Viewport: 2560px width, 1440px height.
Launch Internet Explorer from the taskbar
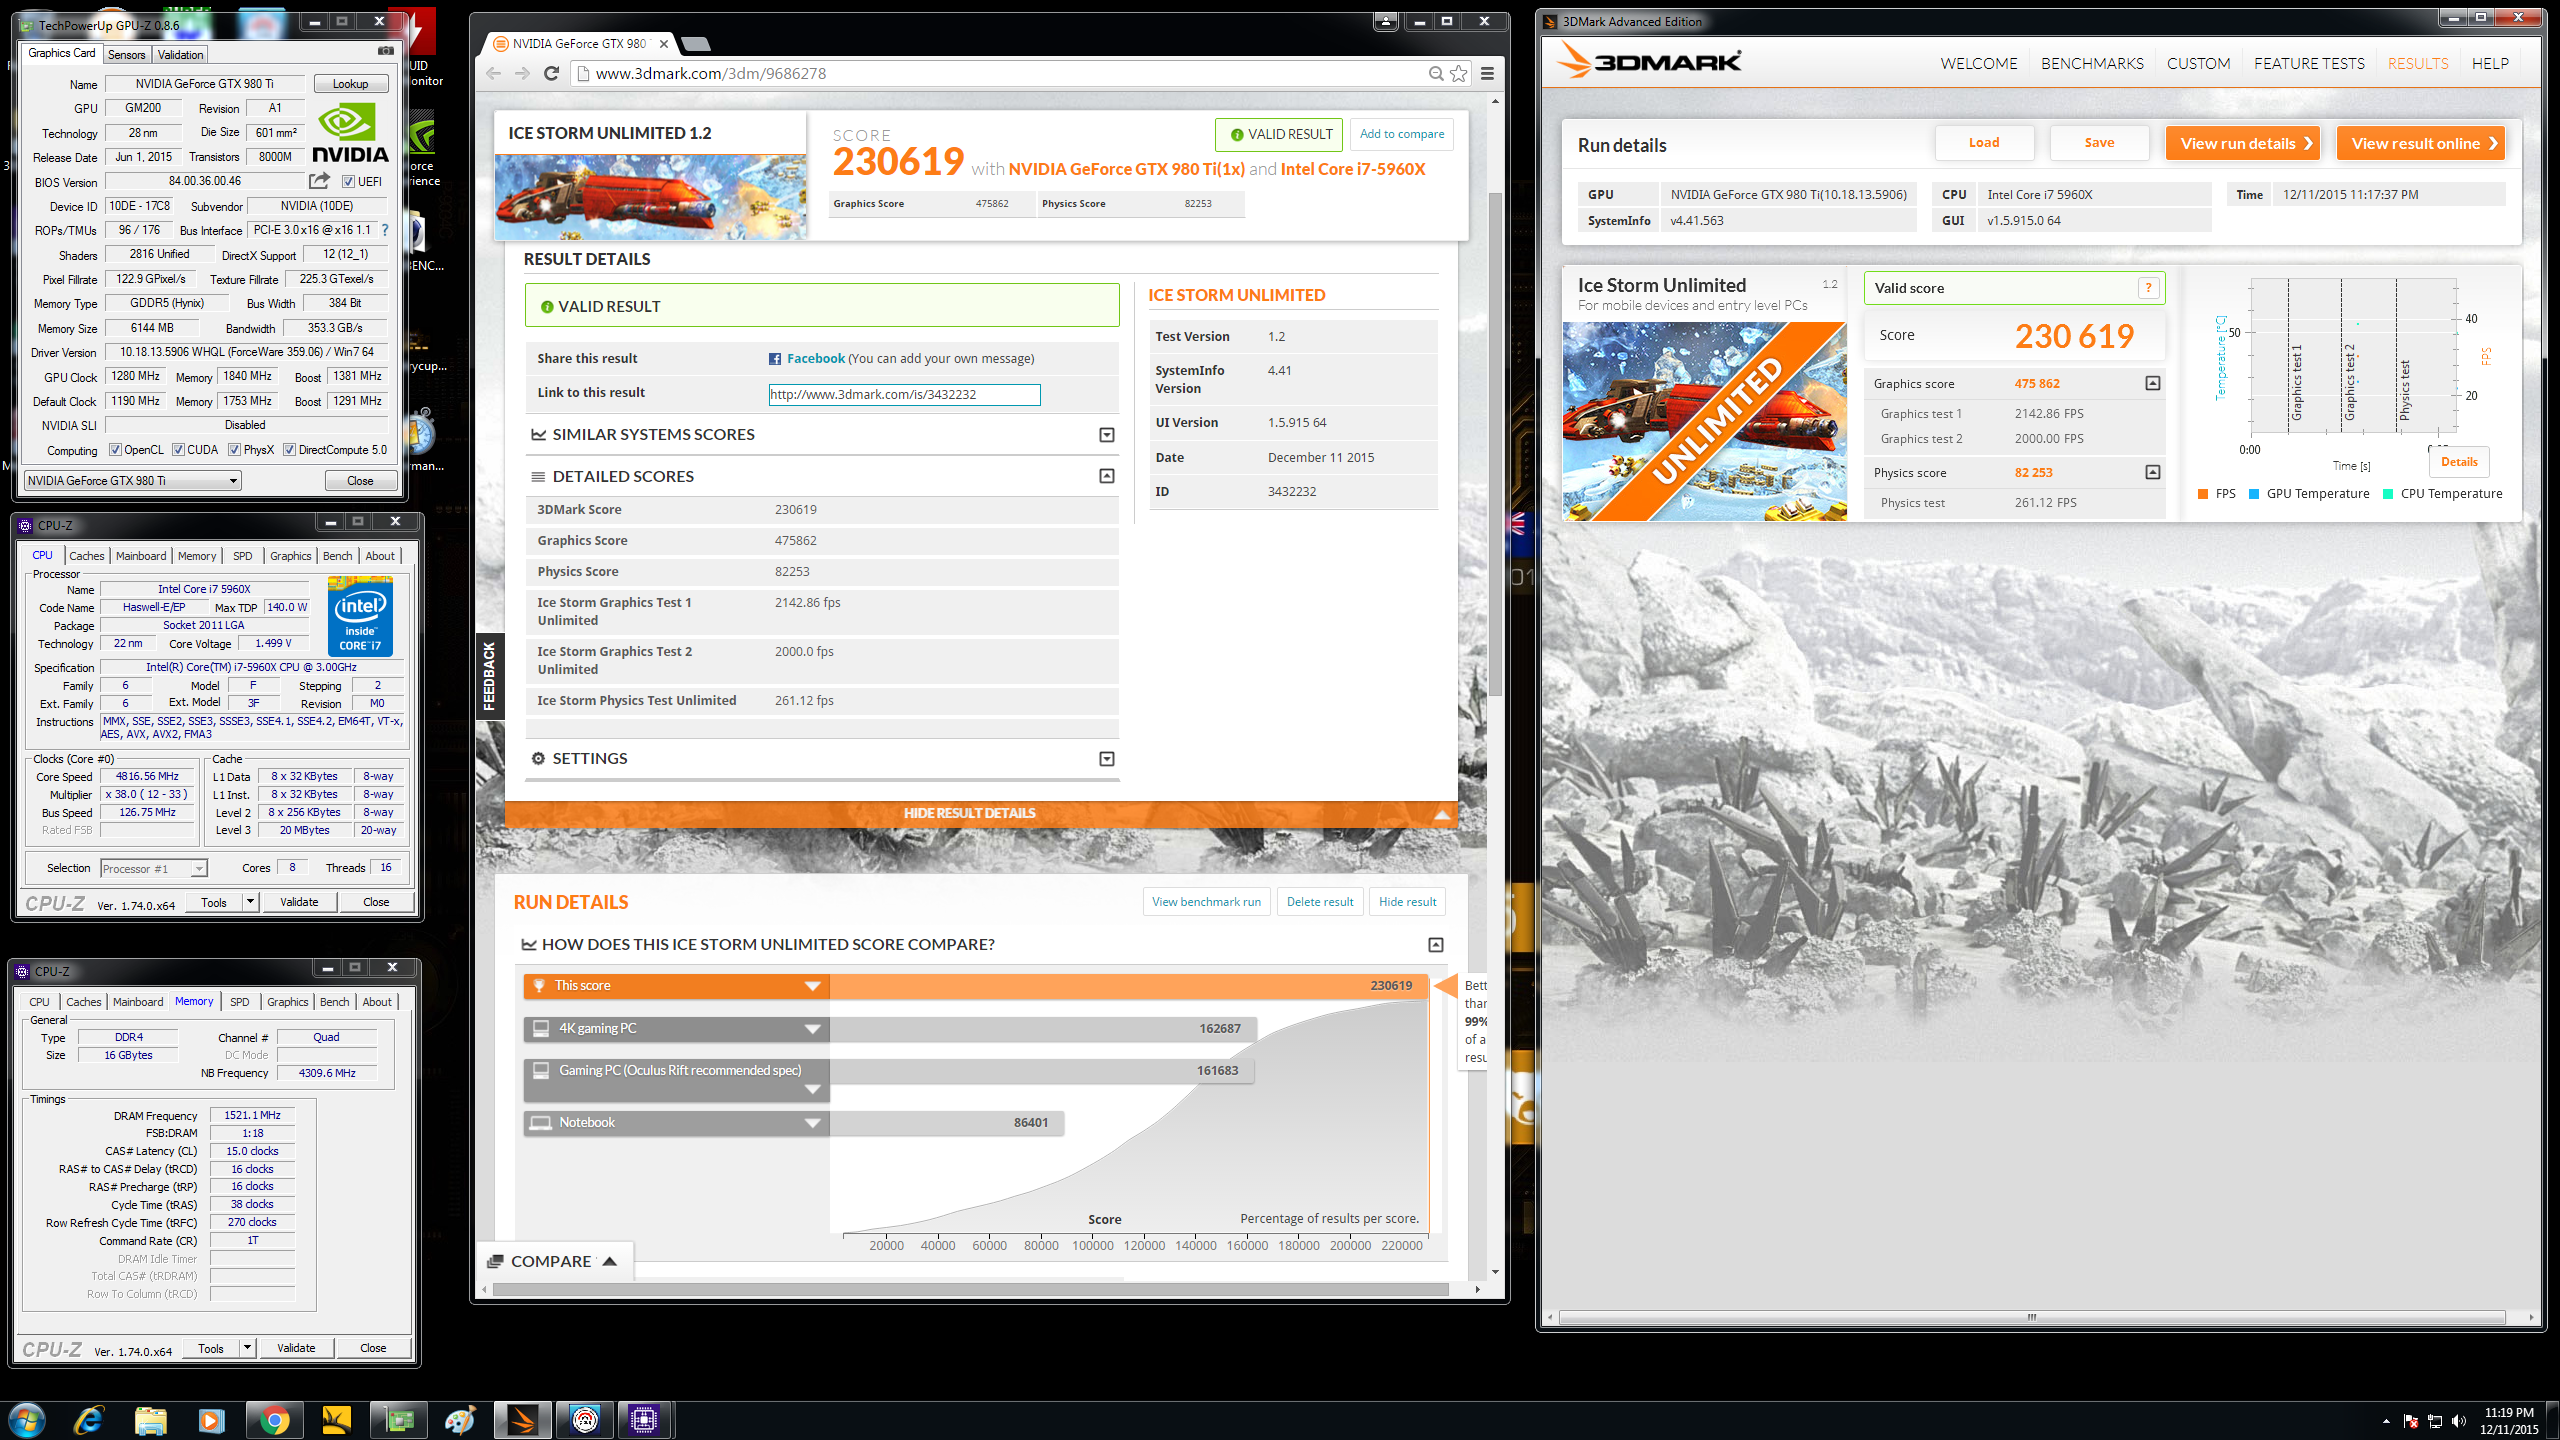pos(89,1420)
